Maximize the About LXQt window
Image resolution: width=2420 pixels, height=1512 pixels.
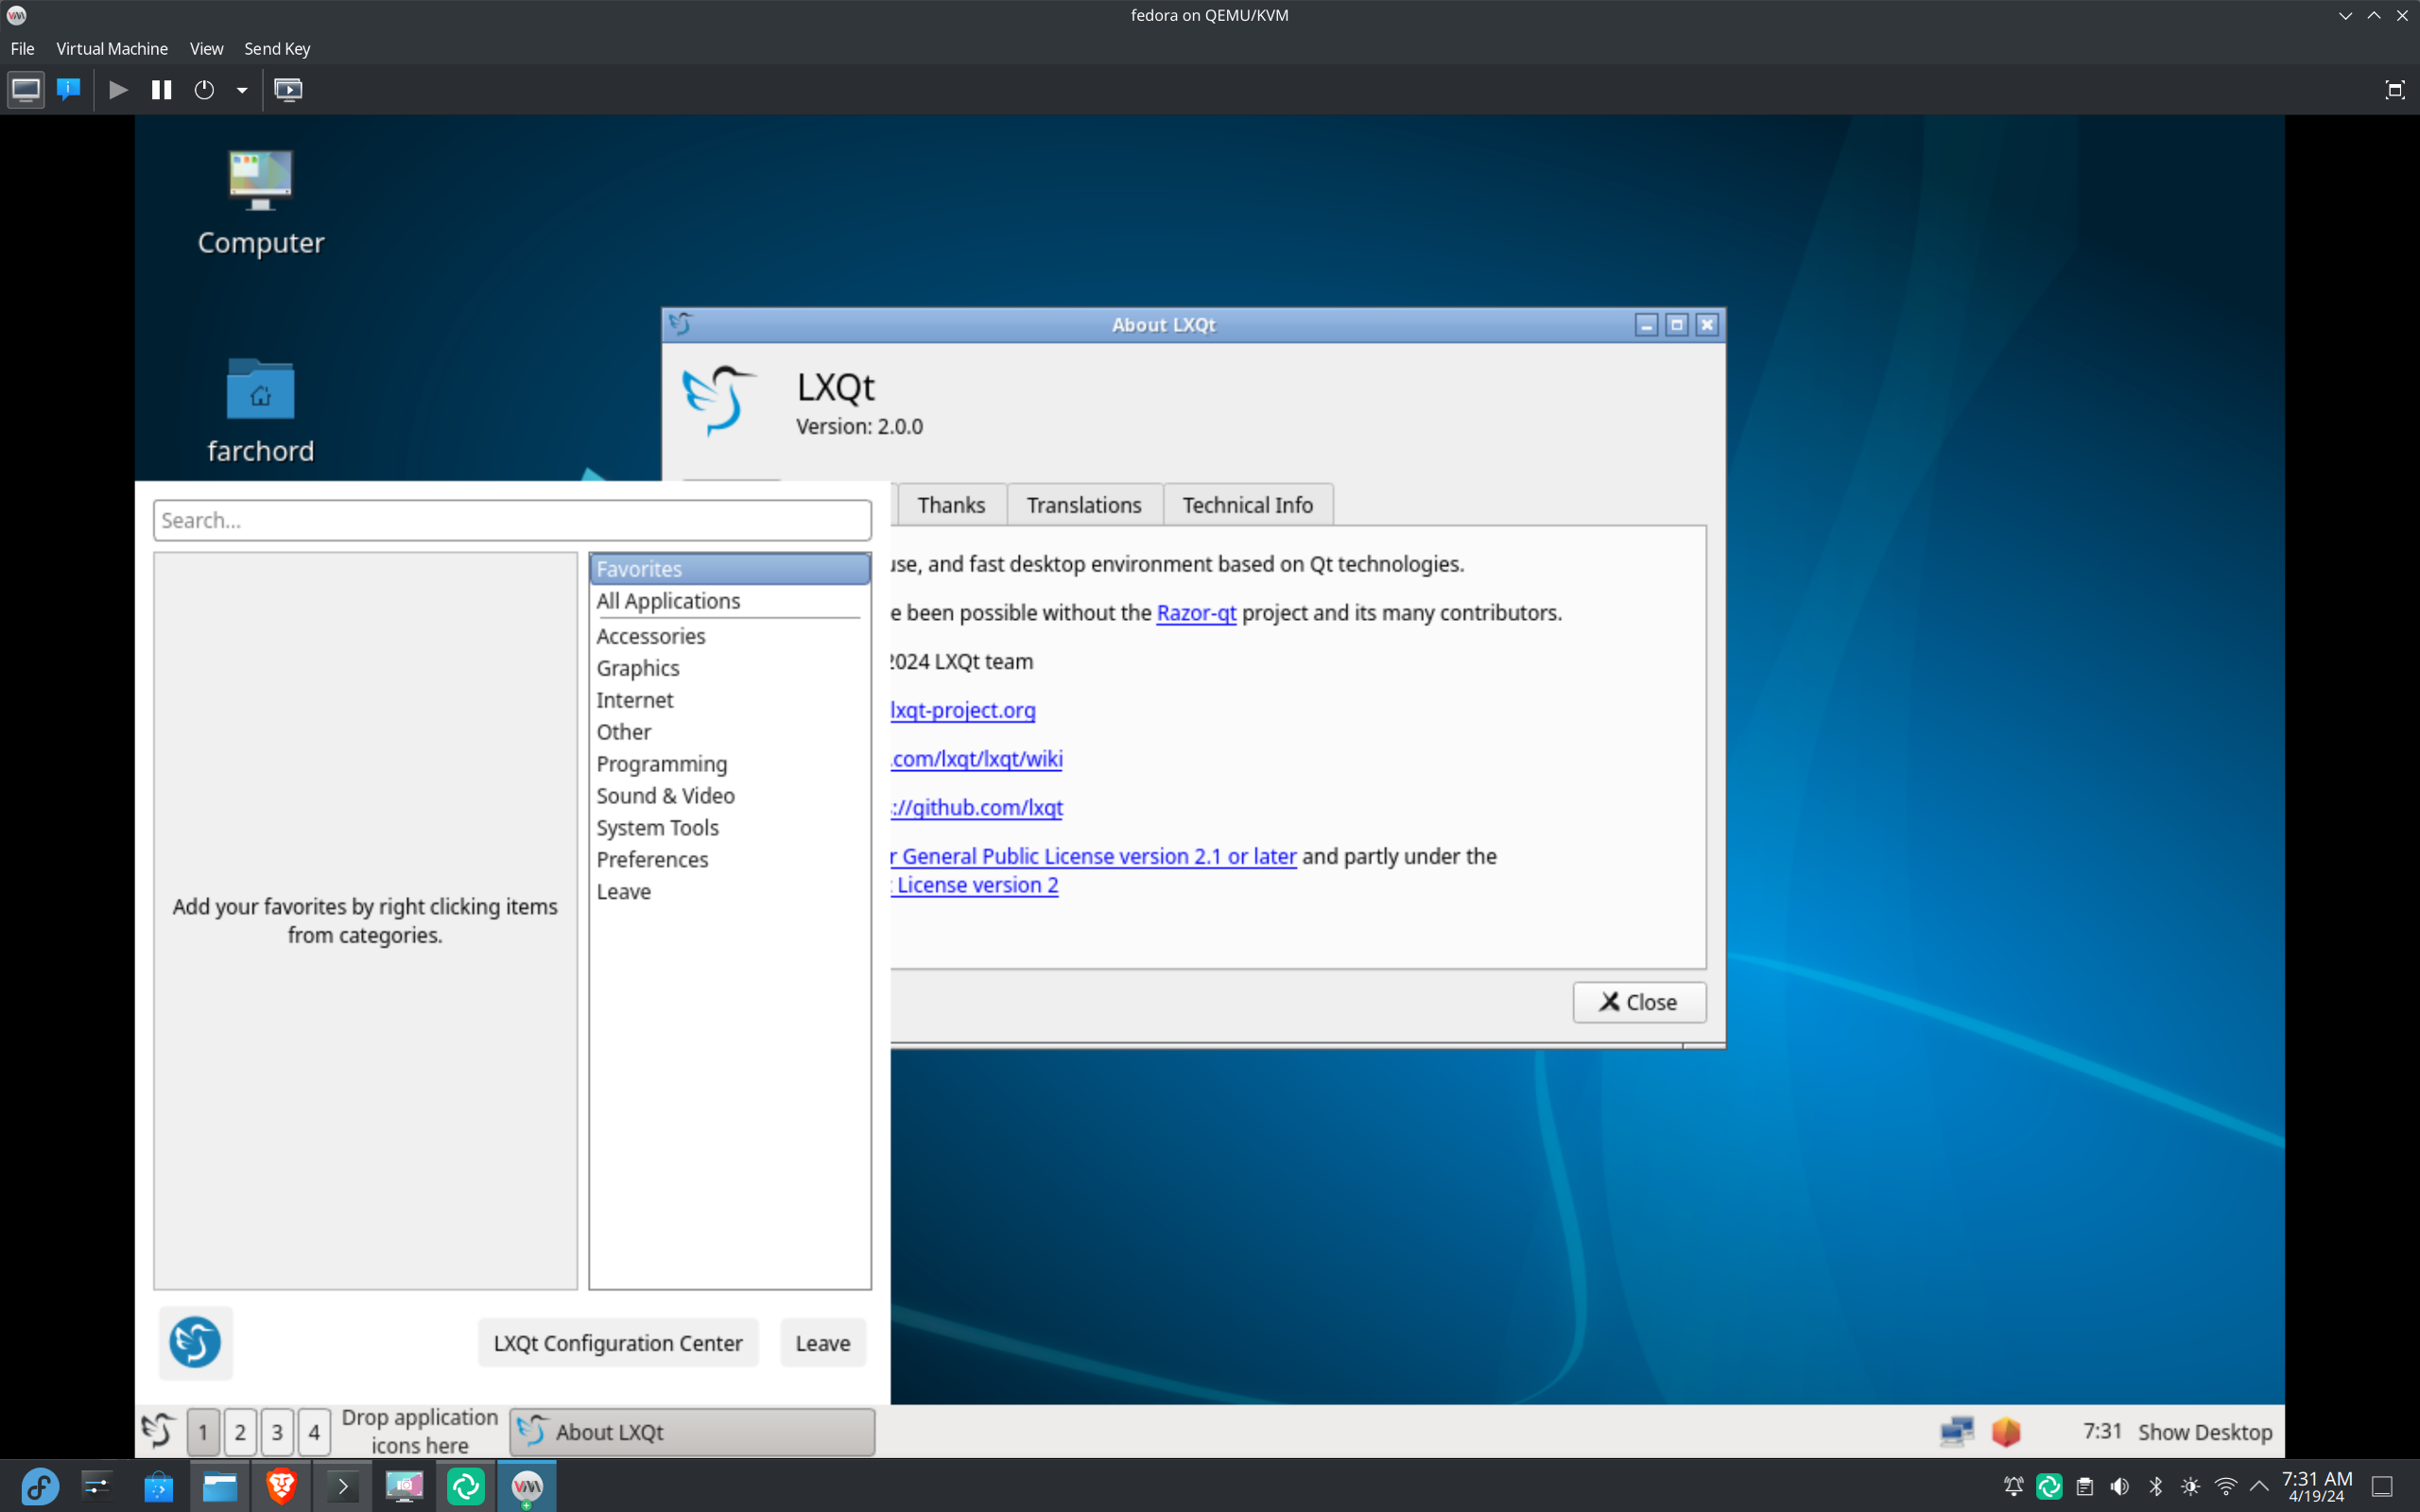[x=1677, y=325]
